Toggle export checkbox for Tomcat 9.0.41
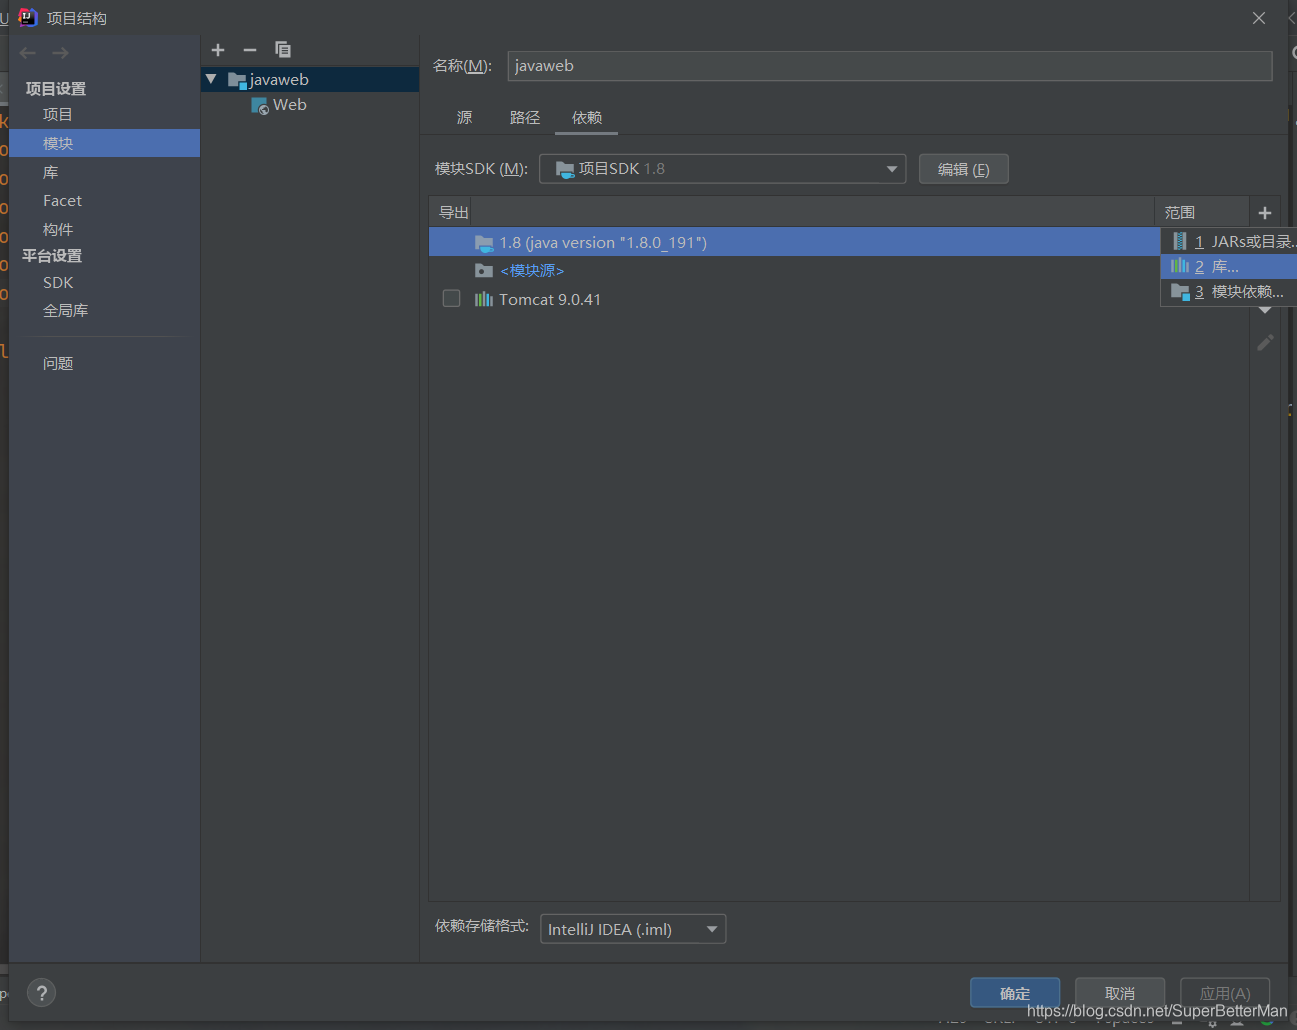Image resolution: width=1297 pixels, height=1030 pixels. click(x=451, y=298)
